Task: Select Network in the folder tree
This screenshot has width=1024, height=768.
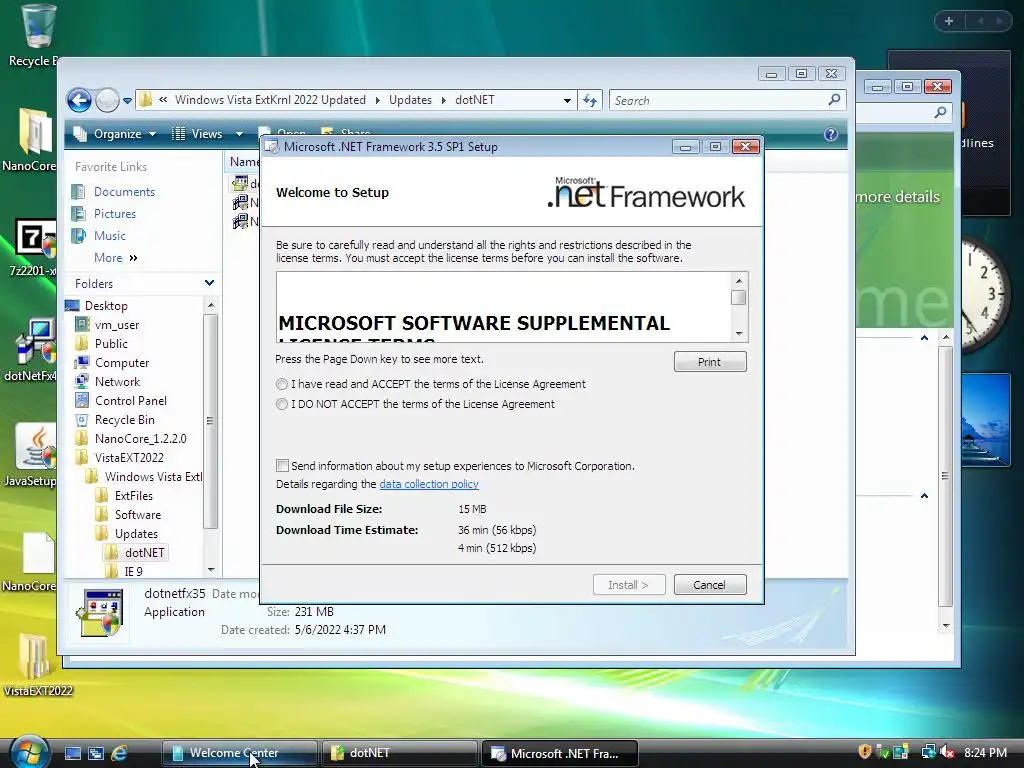Action: pyautogui.click(x=118, y=381)
